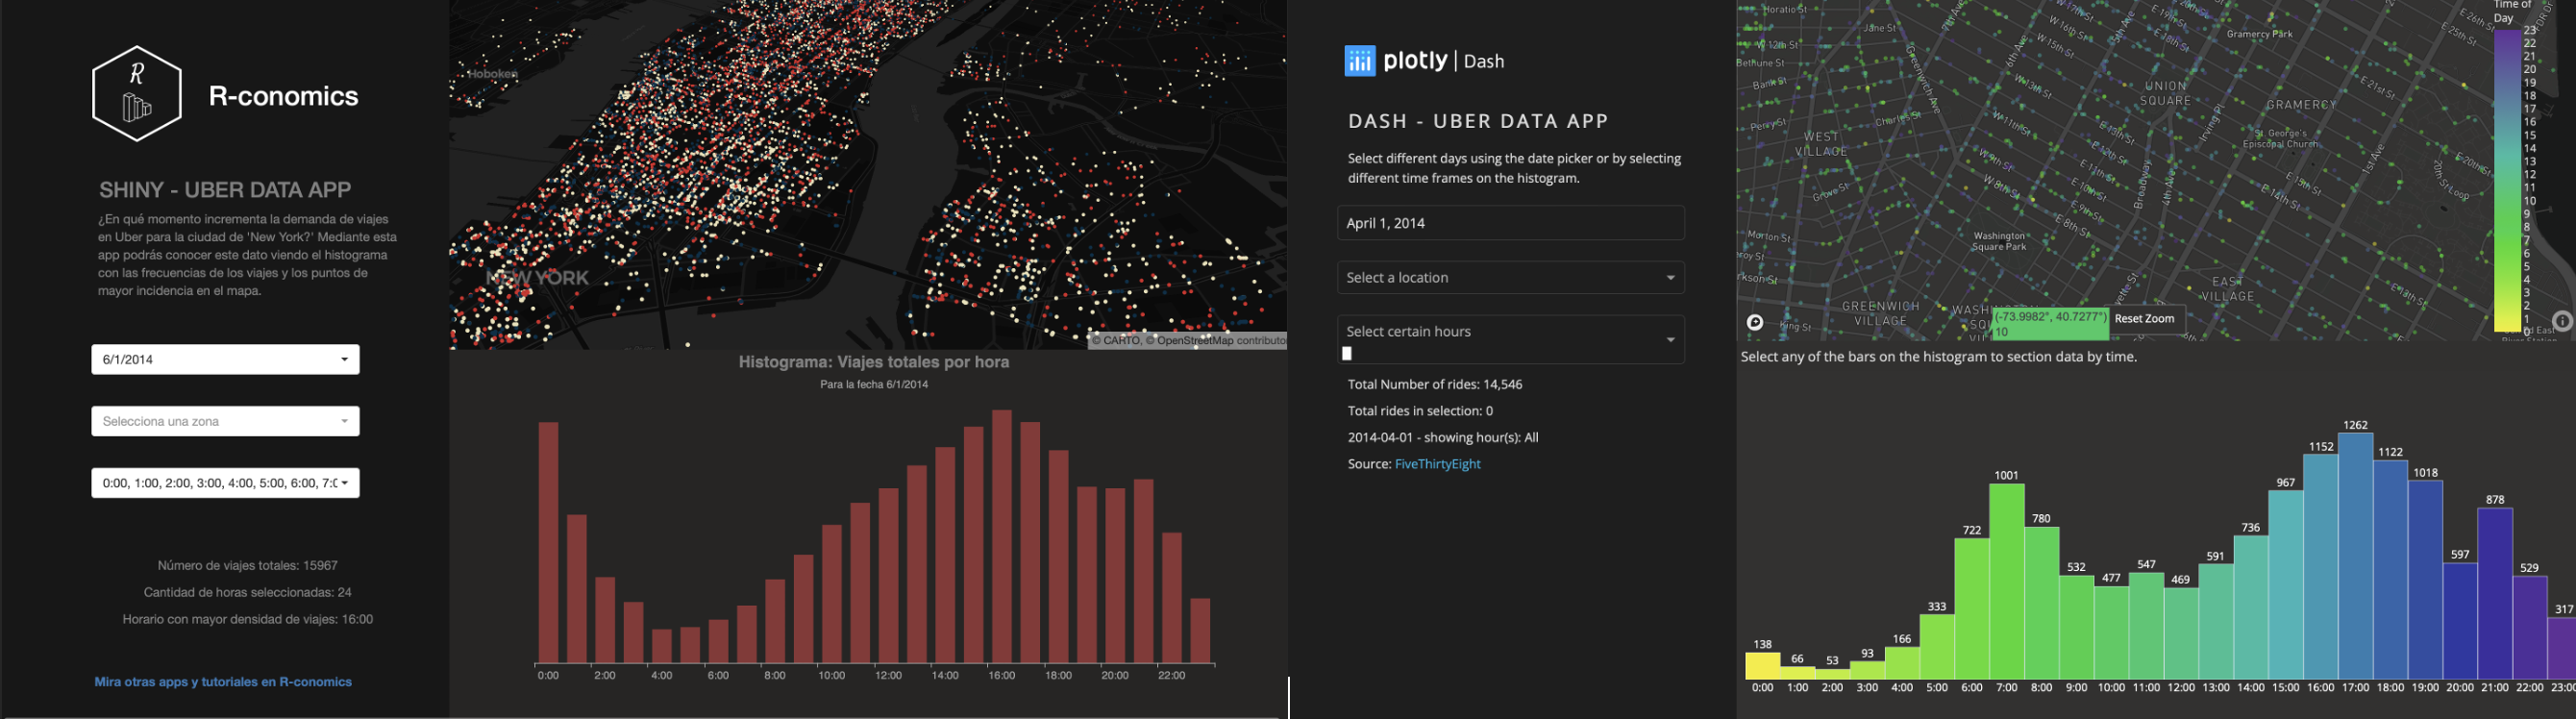Select the 7:00 bar labeled 1001
The image size is (2576, 719).
2006,585
